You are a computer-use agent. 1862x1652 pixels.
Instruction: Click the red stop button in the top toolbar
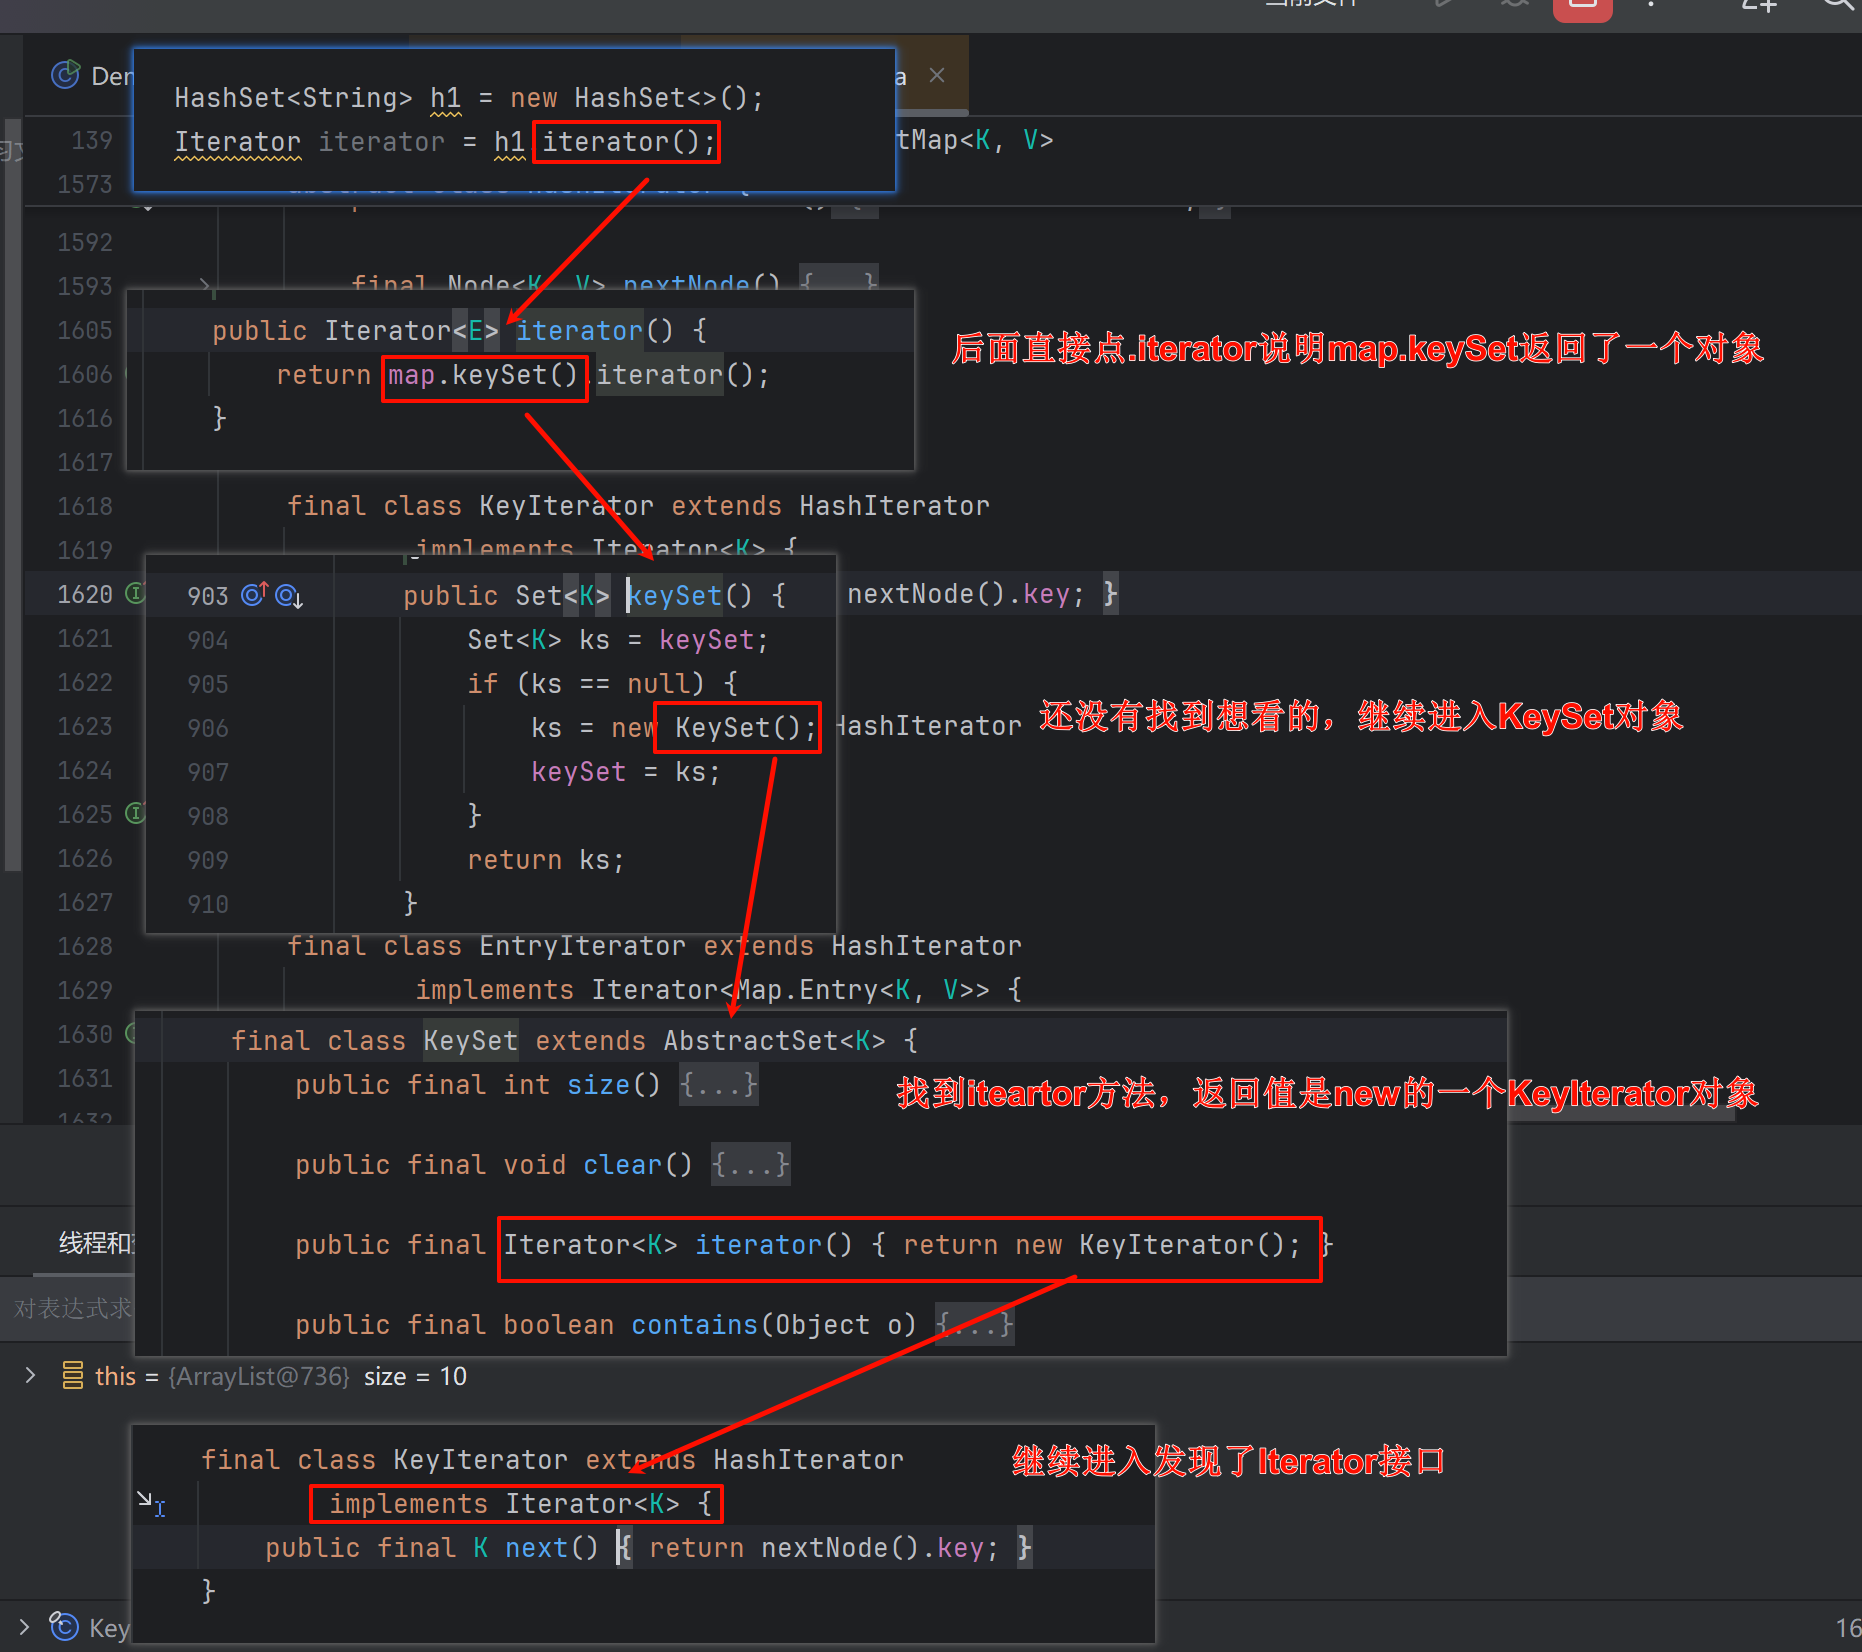pyautogui.click(x=1582, y=8)
